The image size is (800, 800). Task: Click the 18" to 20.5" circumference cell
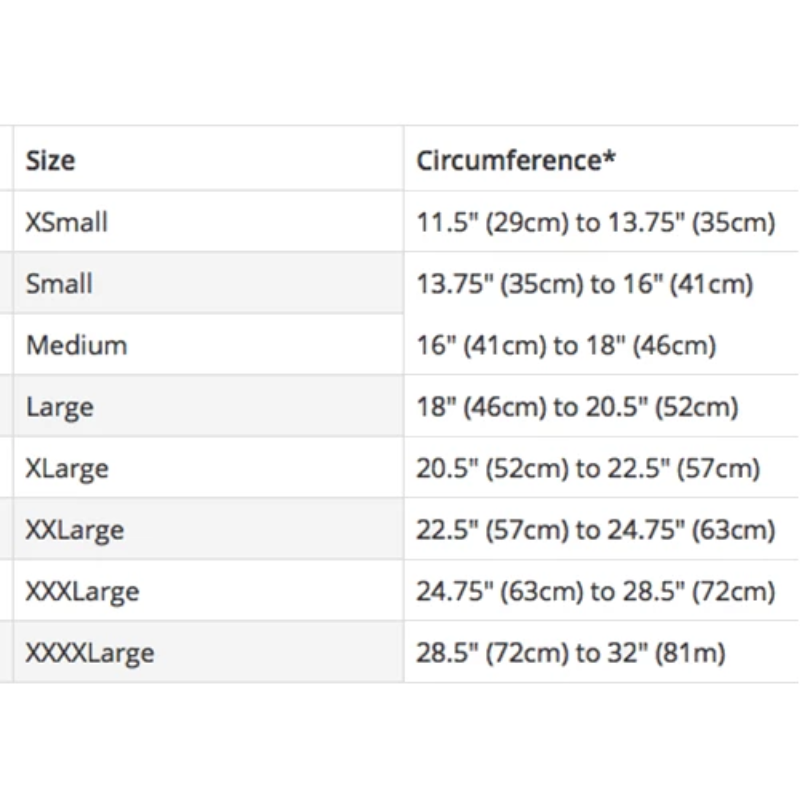[577, 407]
